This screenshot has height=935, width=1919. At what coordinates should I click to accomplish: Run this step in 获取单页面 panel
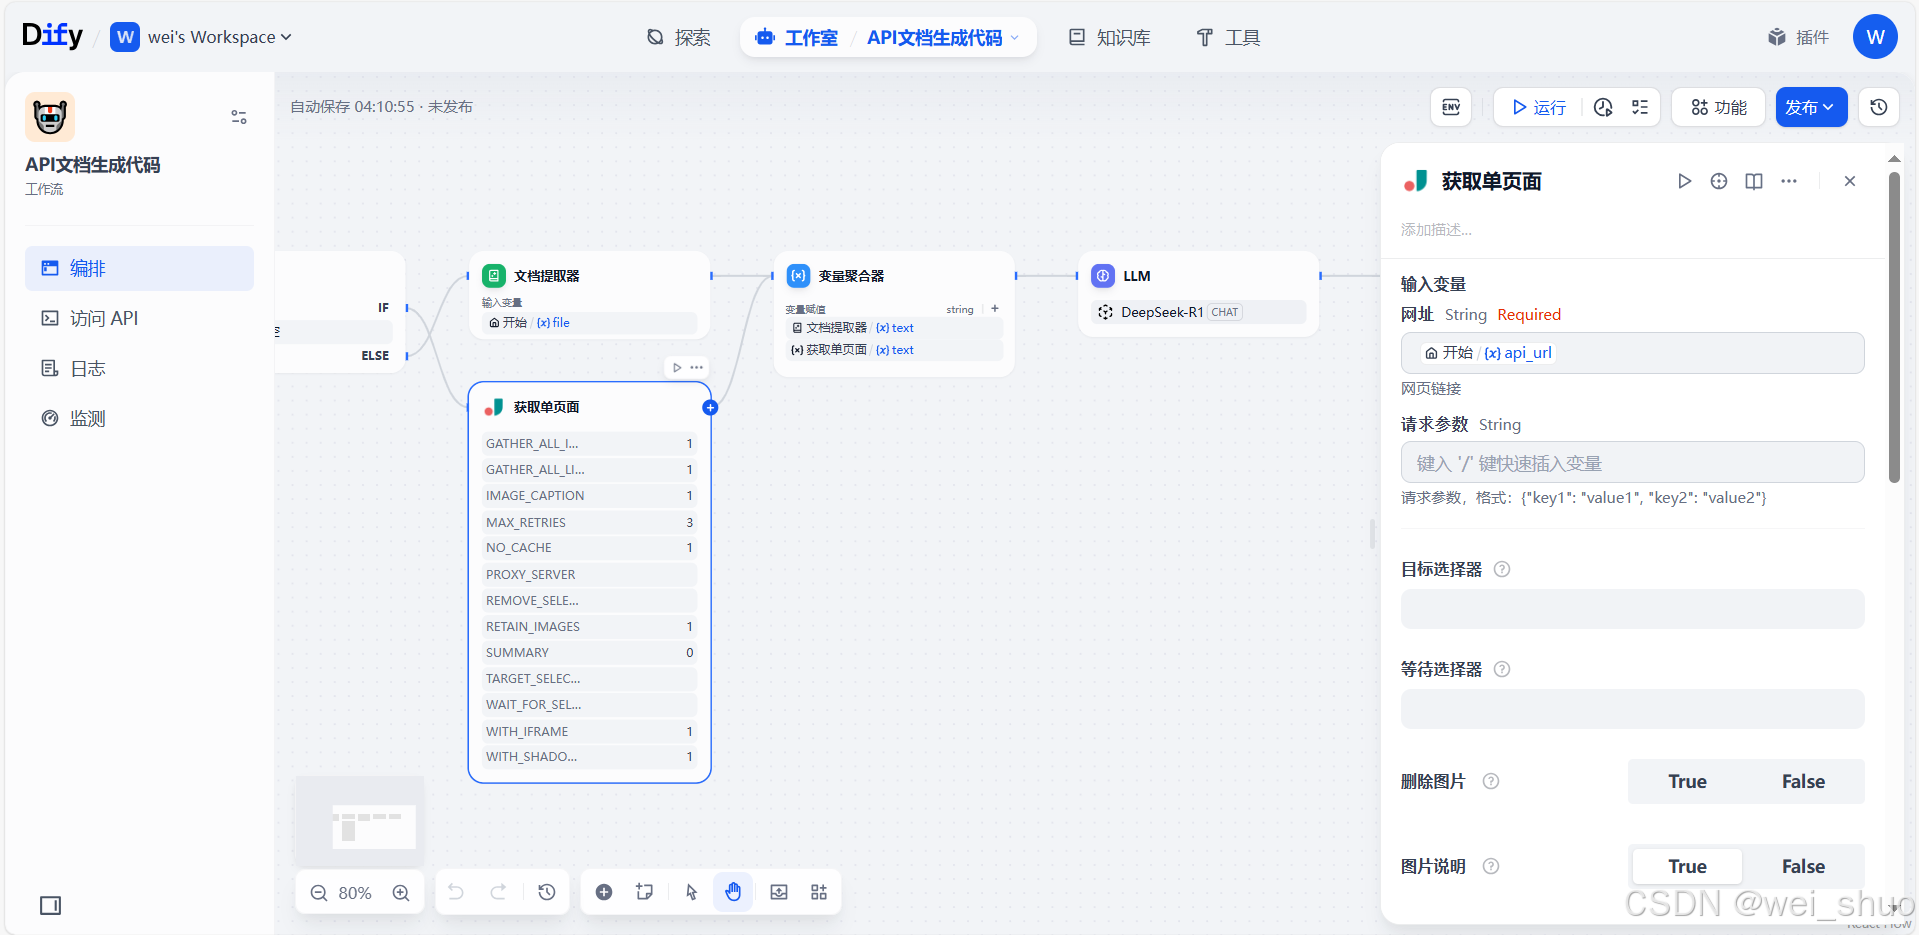point(1684,181)
